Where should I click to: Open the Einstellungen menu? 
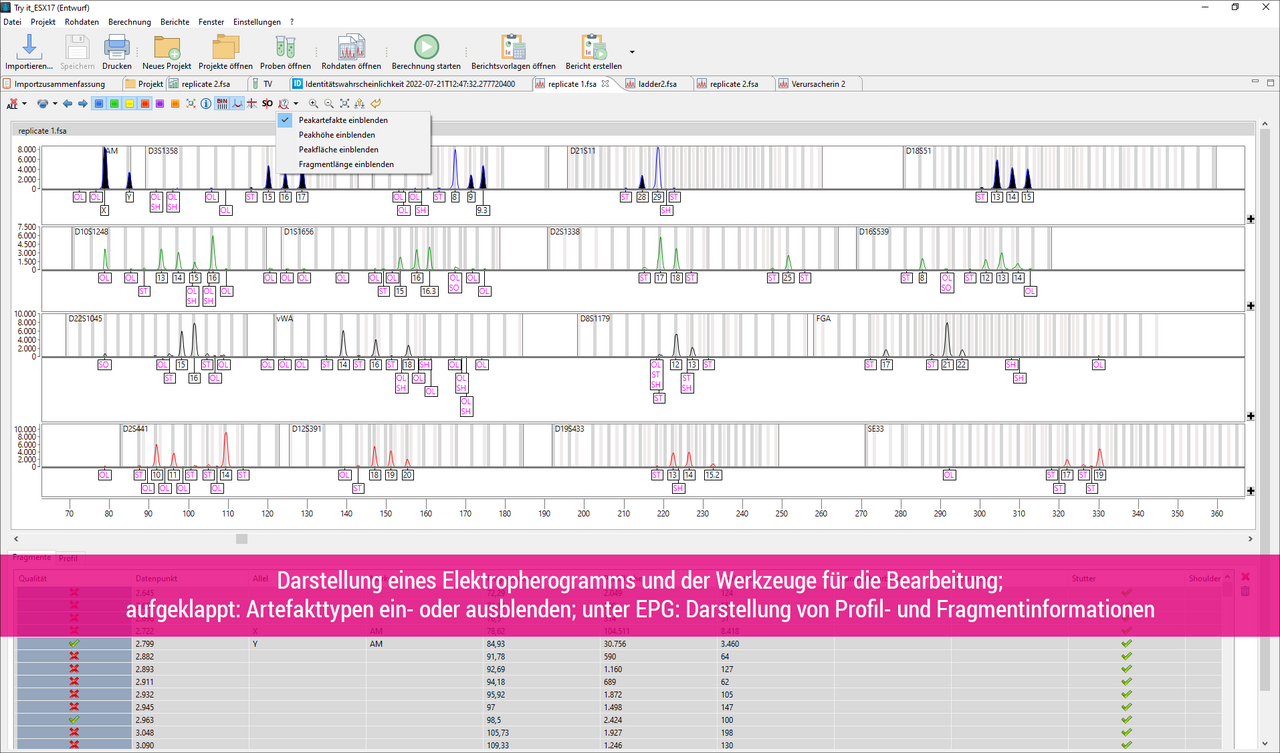click(256, 21)
